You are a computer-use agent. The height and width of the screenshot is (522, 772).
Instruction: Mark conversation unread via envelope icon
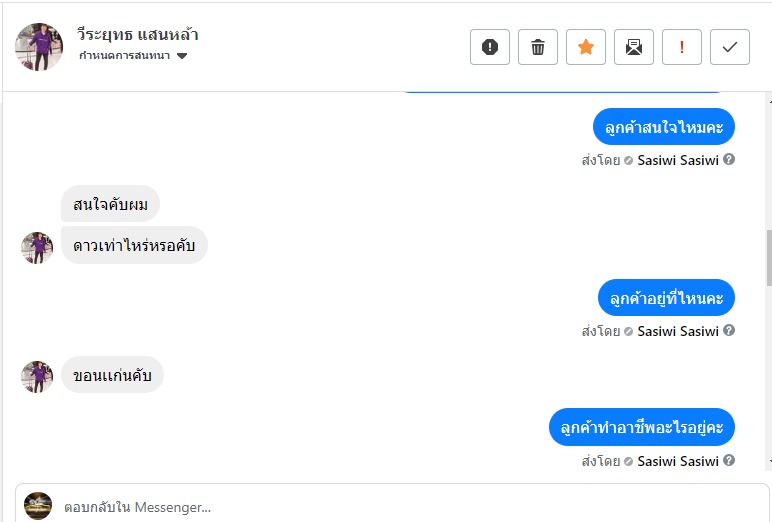point(634,47)
